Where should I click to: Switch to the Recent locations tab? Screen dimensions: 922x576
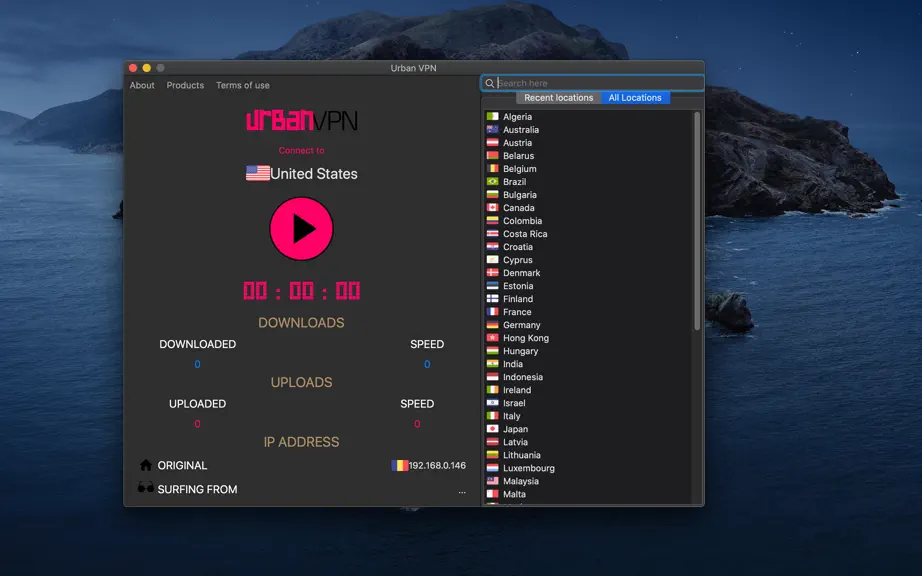(x=558, y=98)
